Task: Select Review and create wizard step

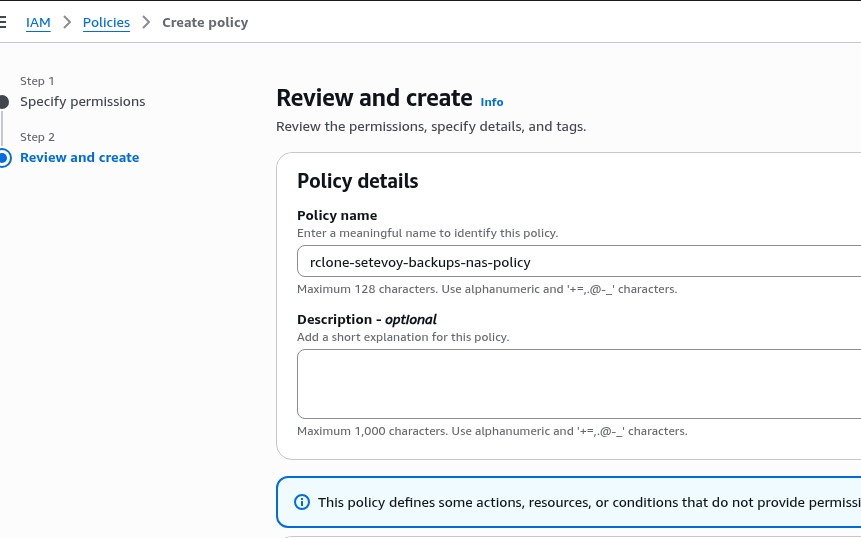Action: click(x=79, y=158)
